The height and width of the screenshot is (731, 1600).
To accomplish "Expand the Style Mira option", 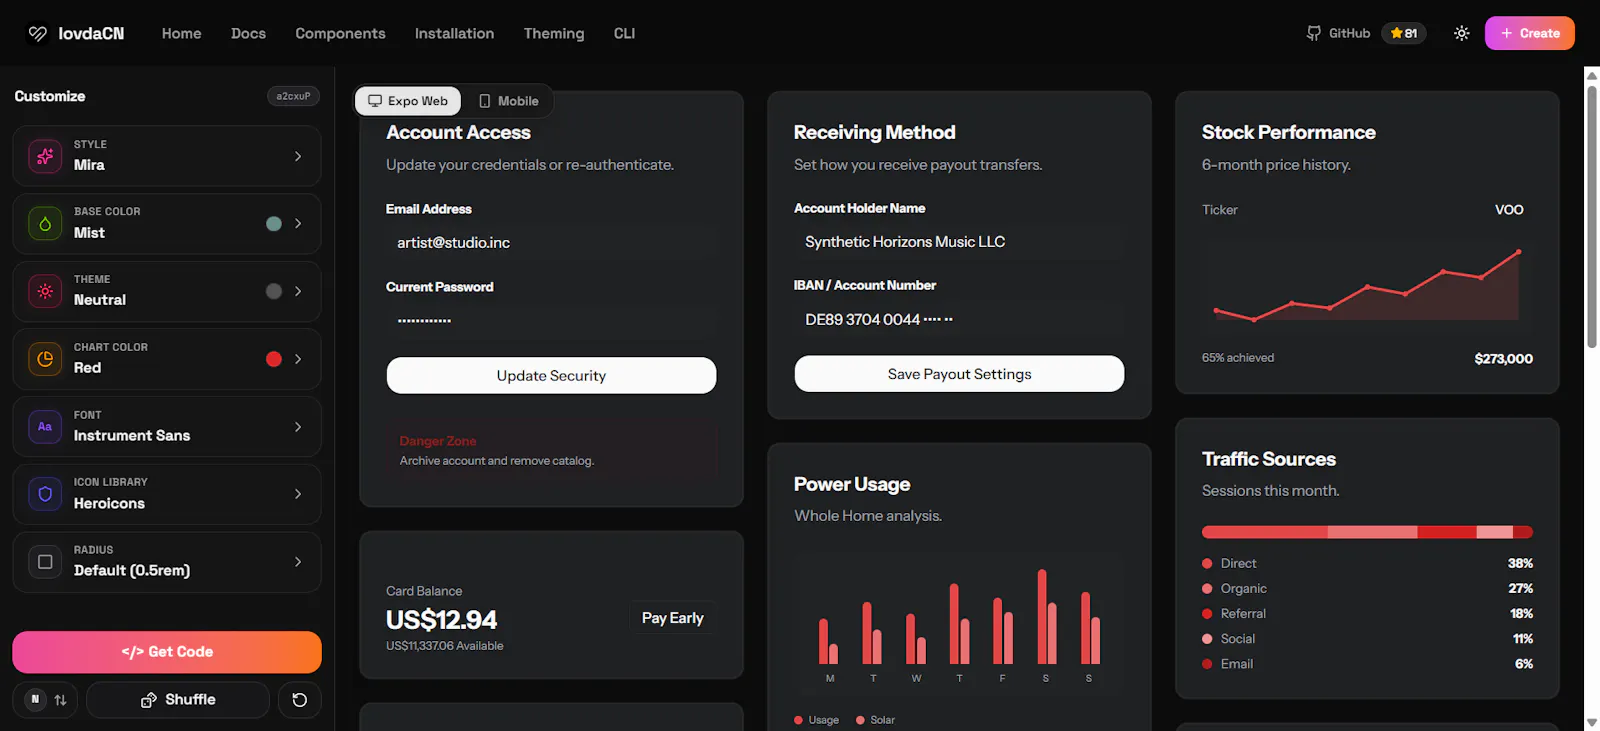I will [x=167, y=156].
